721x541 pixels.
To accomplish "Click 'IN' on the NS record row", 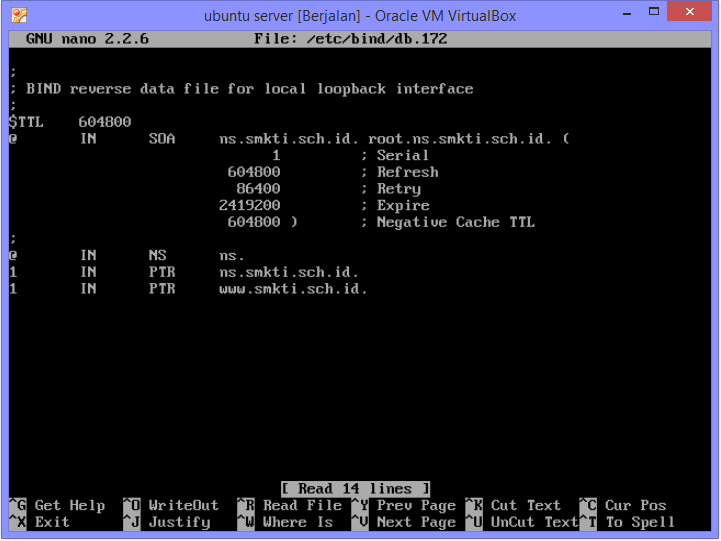I will click(88, 256).
